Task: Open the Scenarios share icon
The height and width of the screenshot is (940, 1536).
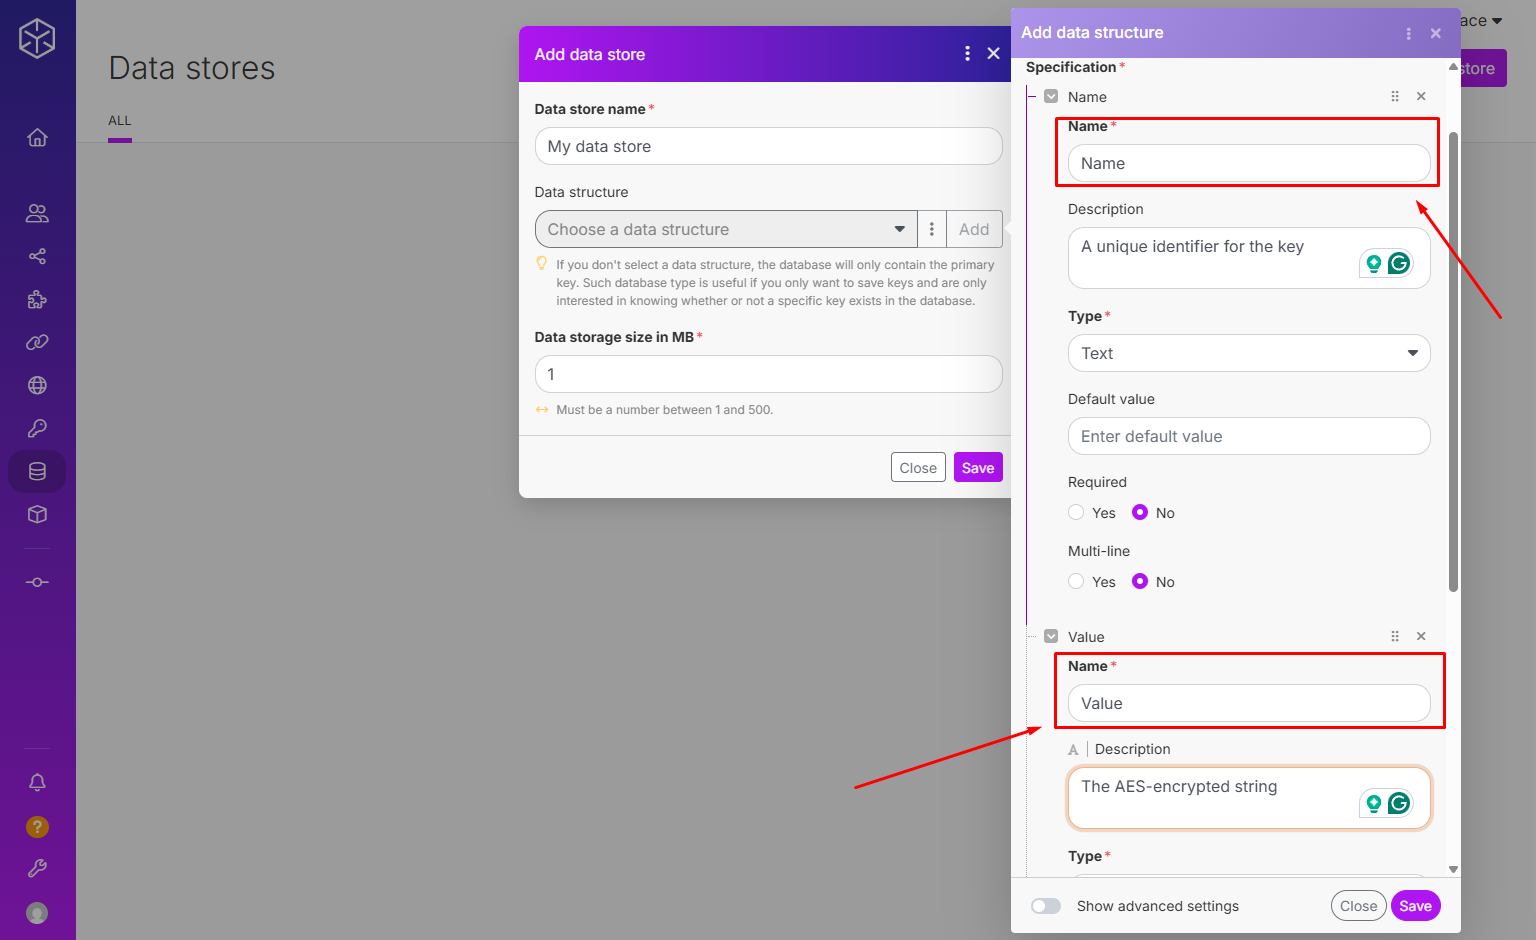Action: (37, 257)
